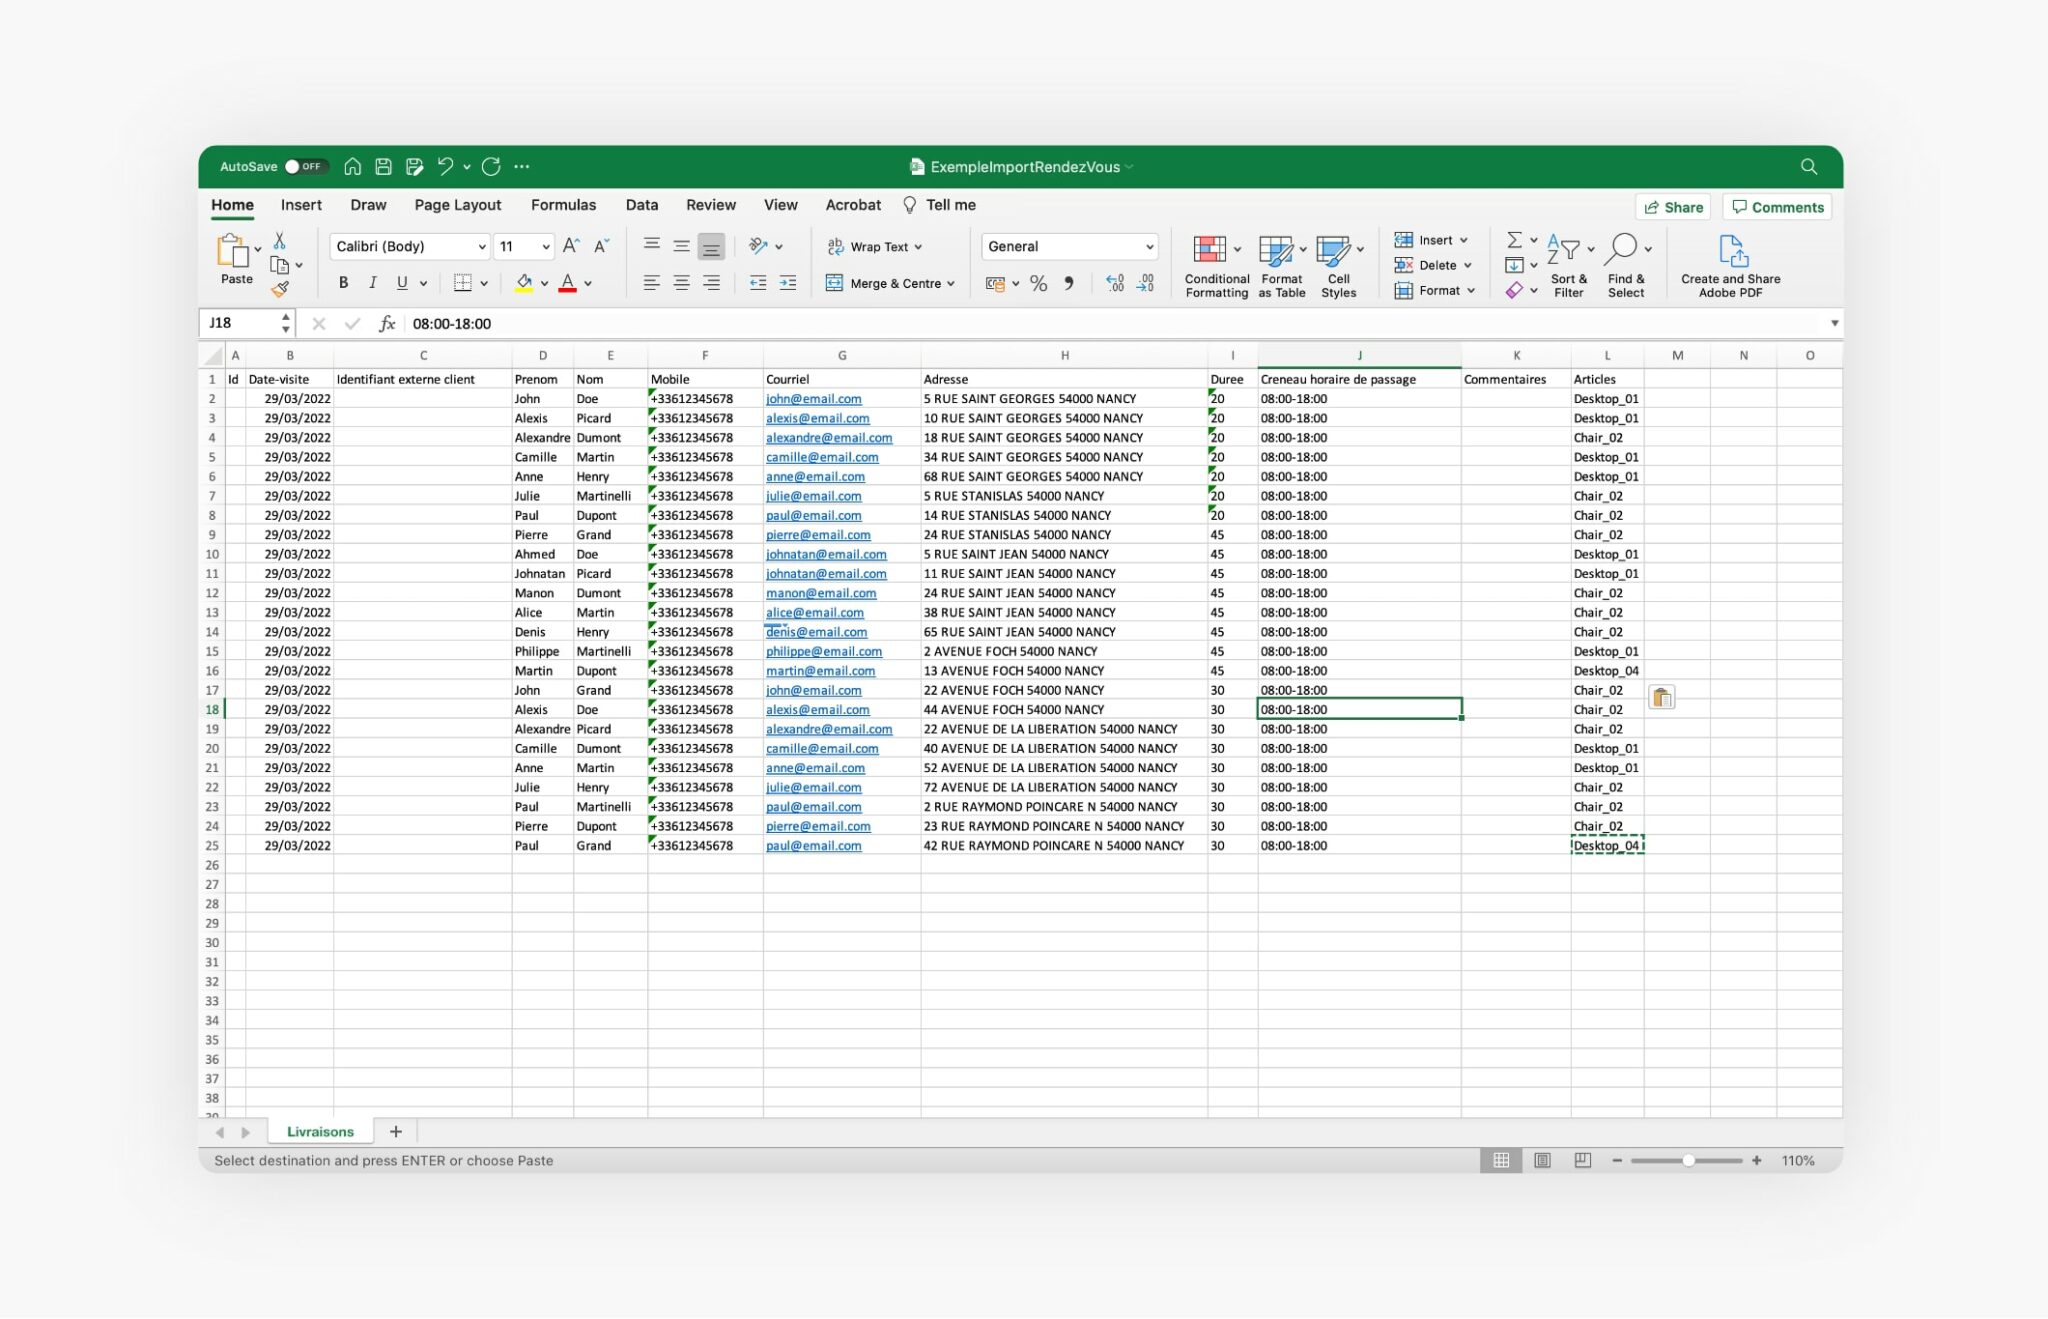This screenshot has width=2048, height=1319.
Task: Click the Share button
Action: pyautogui.click(x=1674, y=207)
